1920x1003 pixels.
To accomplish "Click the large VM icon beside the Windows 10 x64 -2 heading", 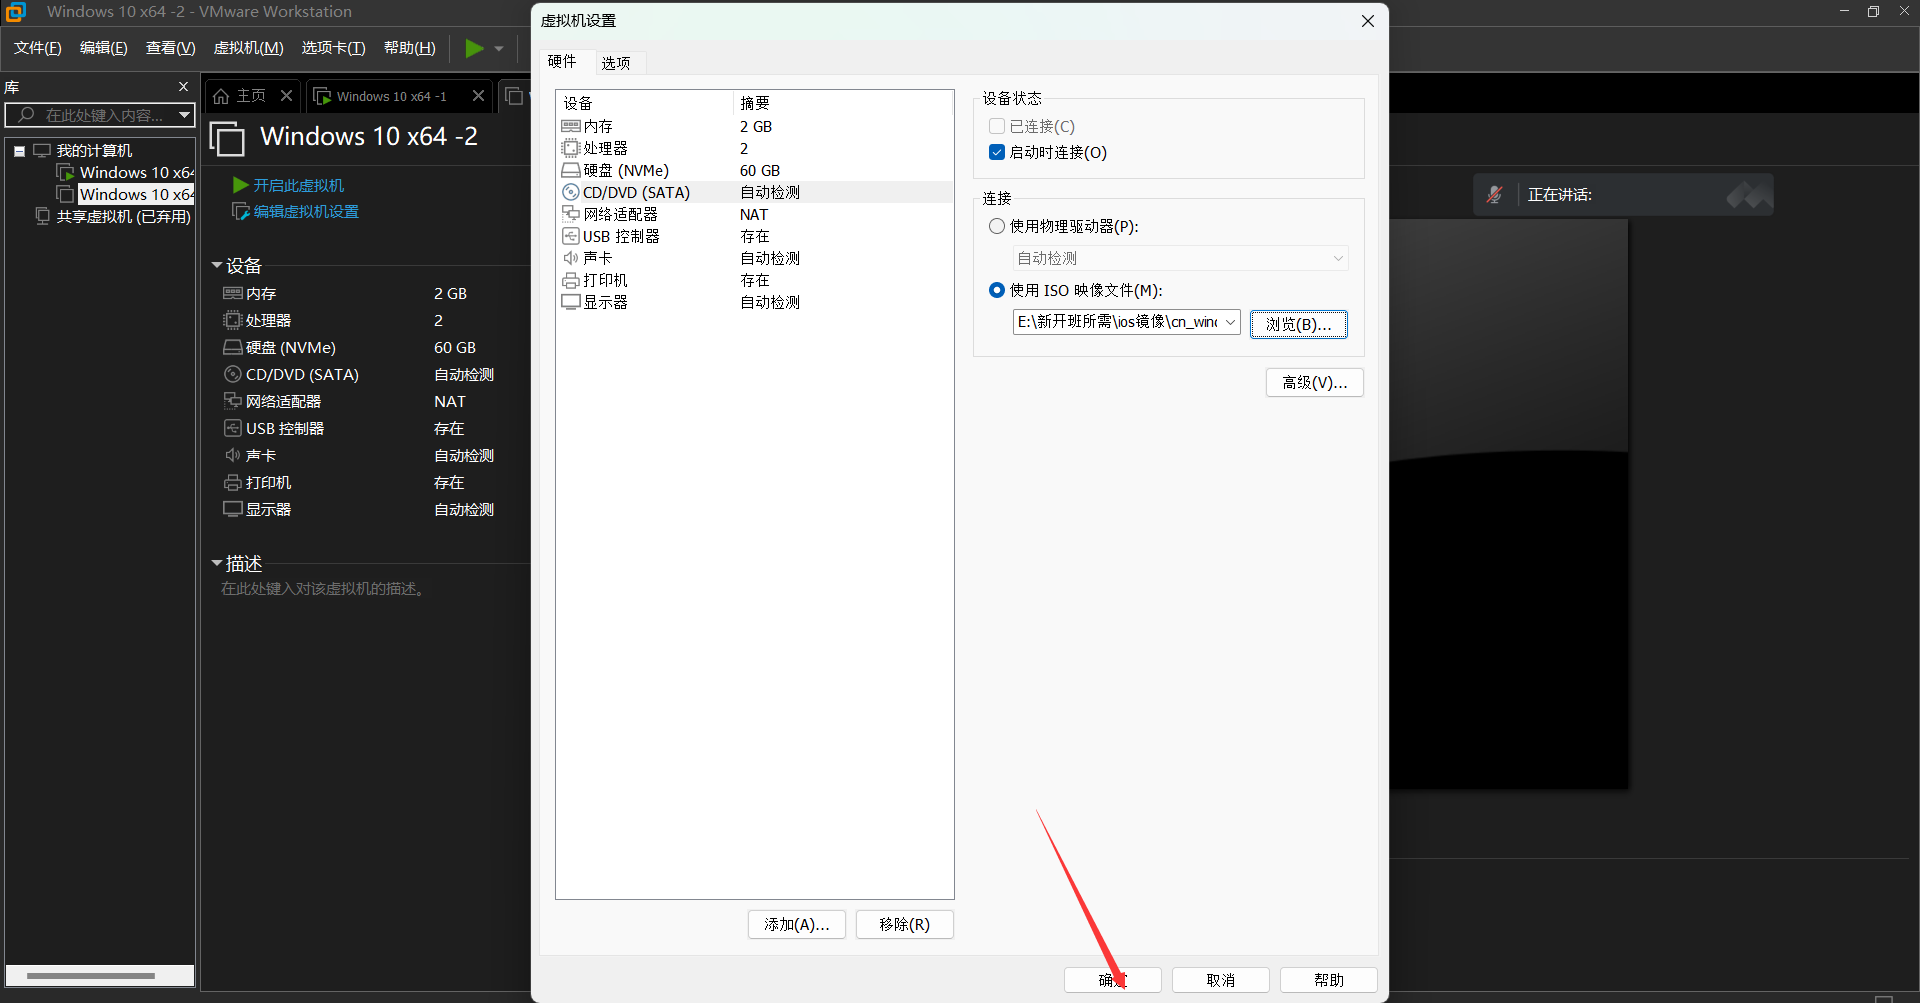I will (x=227, y=138).
